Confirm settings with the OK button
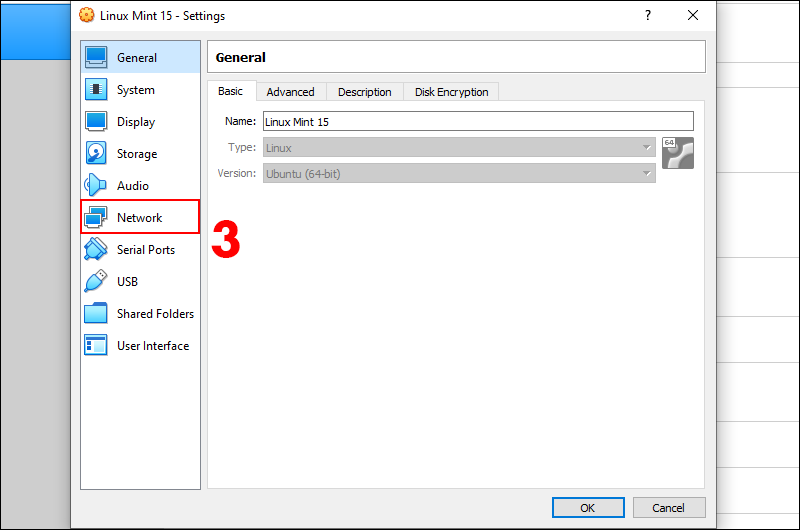800x530 pixels. click(588, 508)
